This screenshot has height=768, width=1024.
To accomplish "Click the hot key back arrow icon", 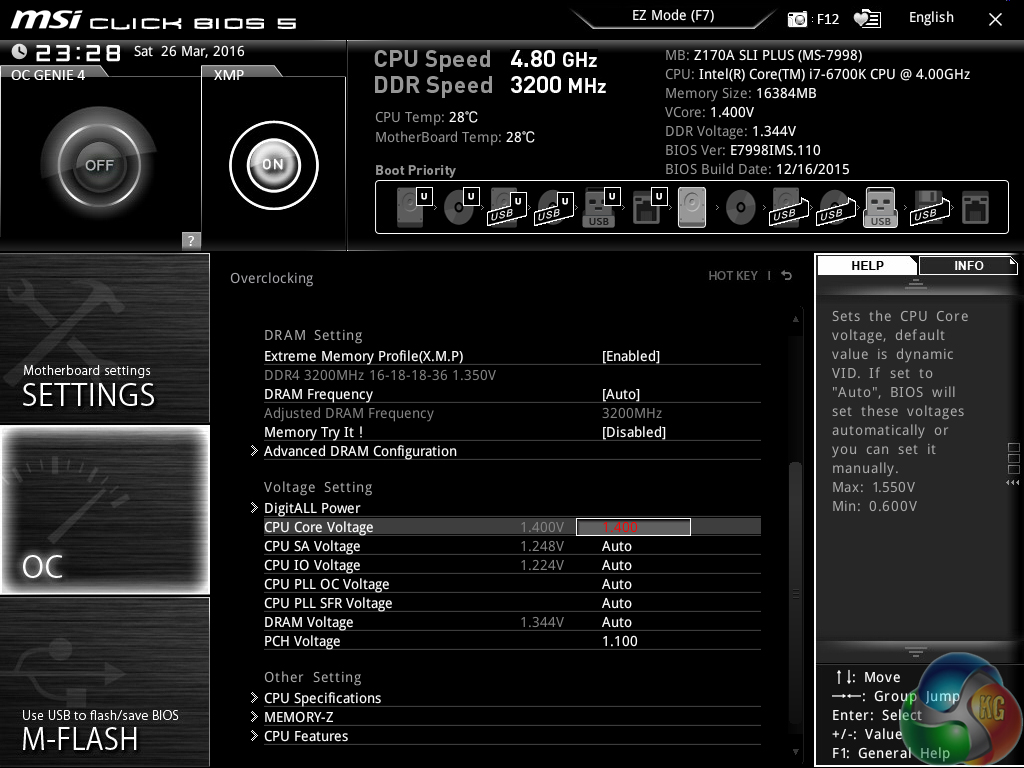I will click(787, 276).
